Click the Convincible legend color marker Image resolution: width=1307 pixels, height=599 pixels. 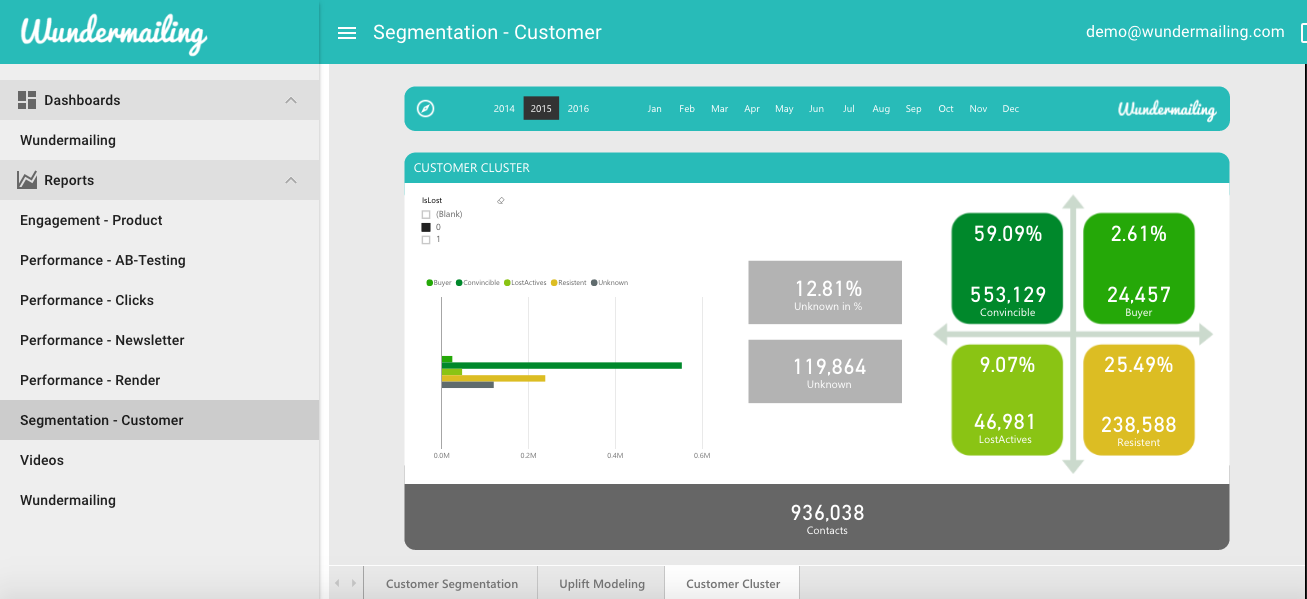(459, 283)
